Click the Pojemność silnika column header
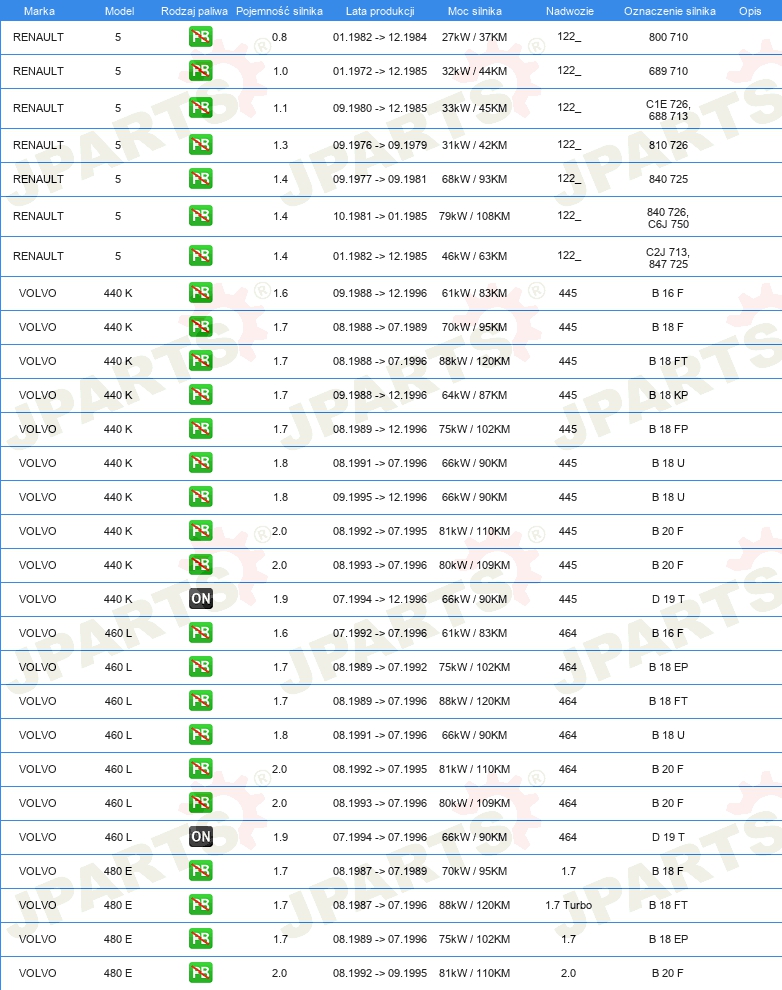This screenshot has width=782, height=990. point(280,11)
